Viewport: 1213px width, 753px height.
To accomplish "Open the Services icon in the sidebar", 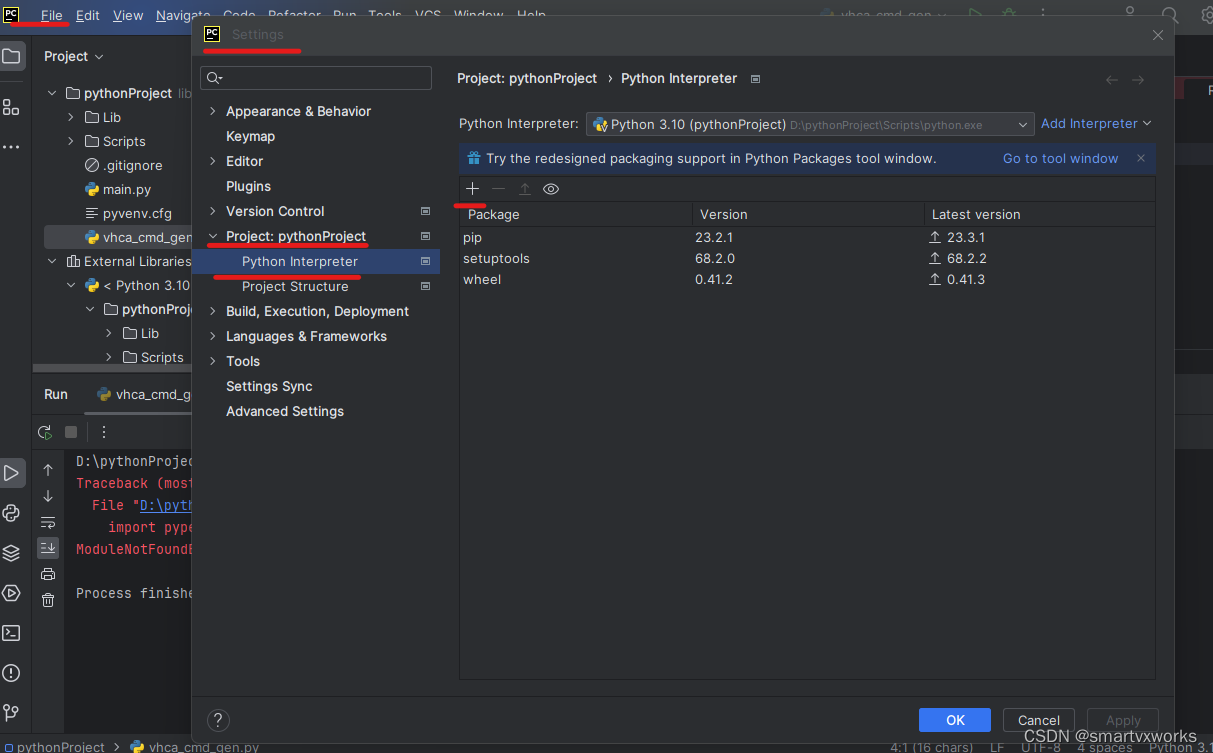I will pyautogui.click(x=11, y=593).
